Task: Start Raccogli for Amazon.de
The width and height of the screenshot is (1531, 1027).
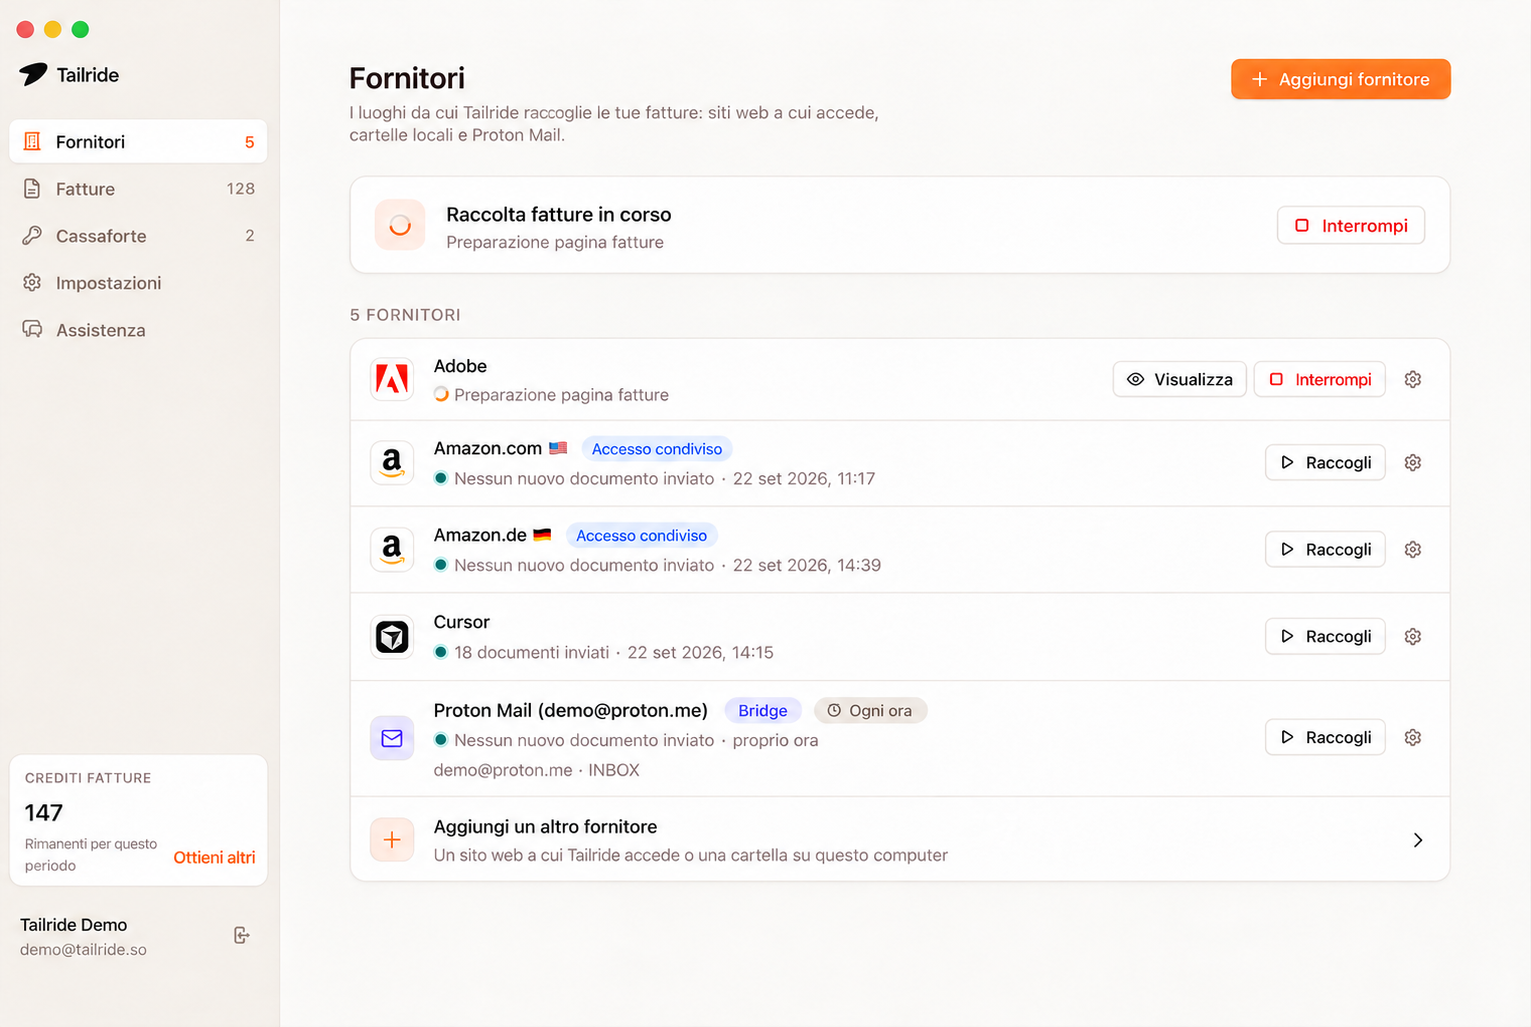Action: coord(1325,549)
